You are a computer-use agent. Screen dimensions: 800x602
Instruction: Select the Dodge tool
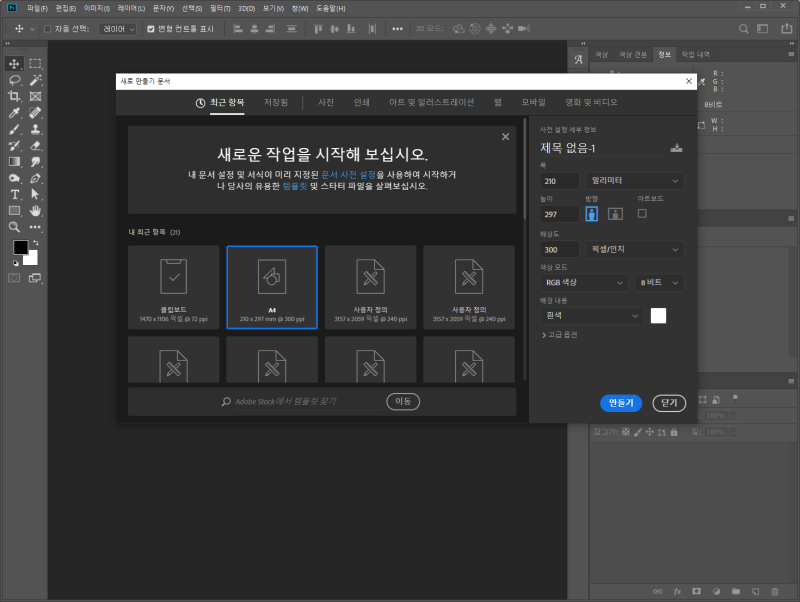14,178
